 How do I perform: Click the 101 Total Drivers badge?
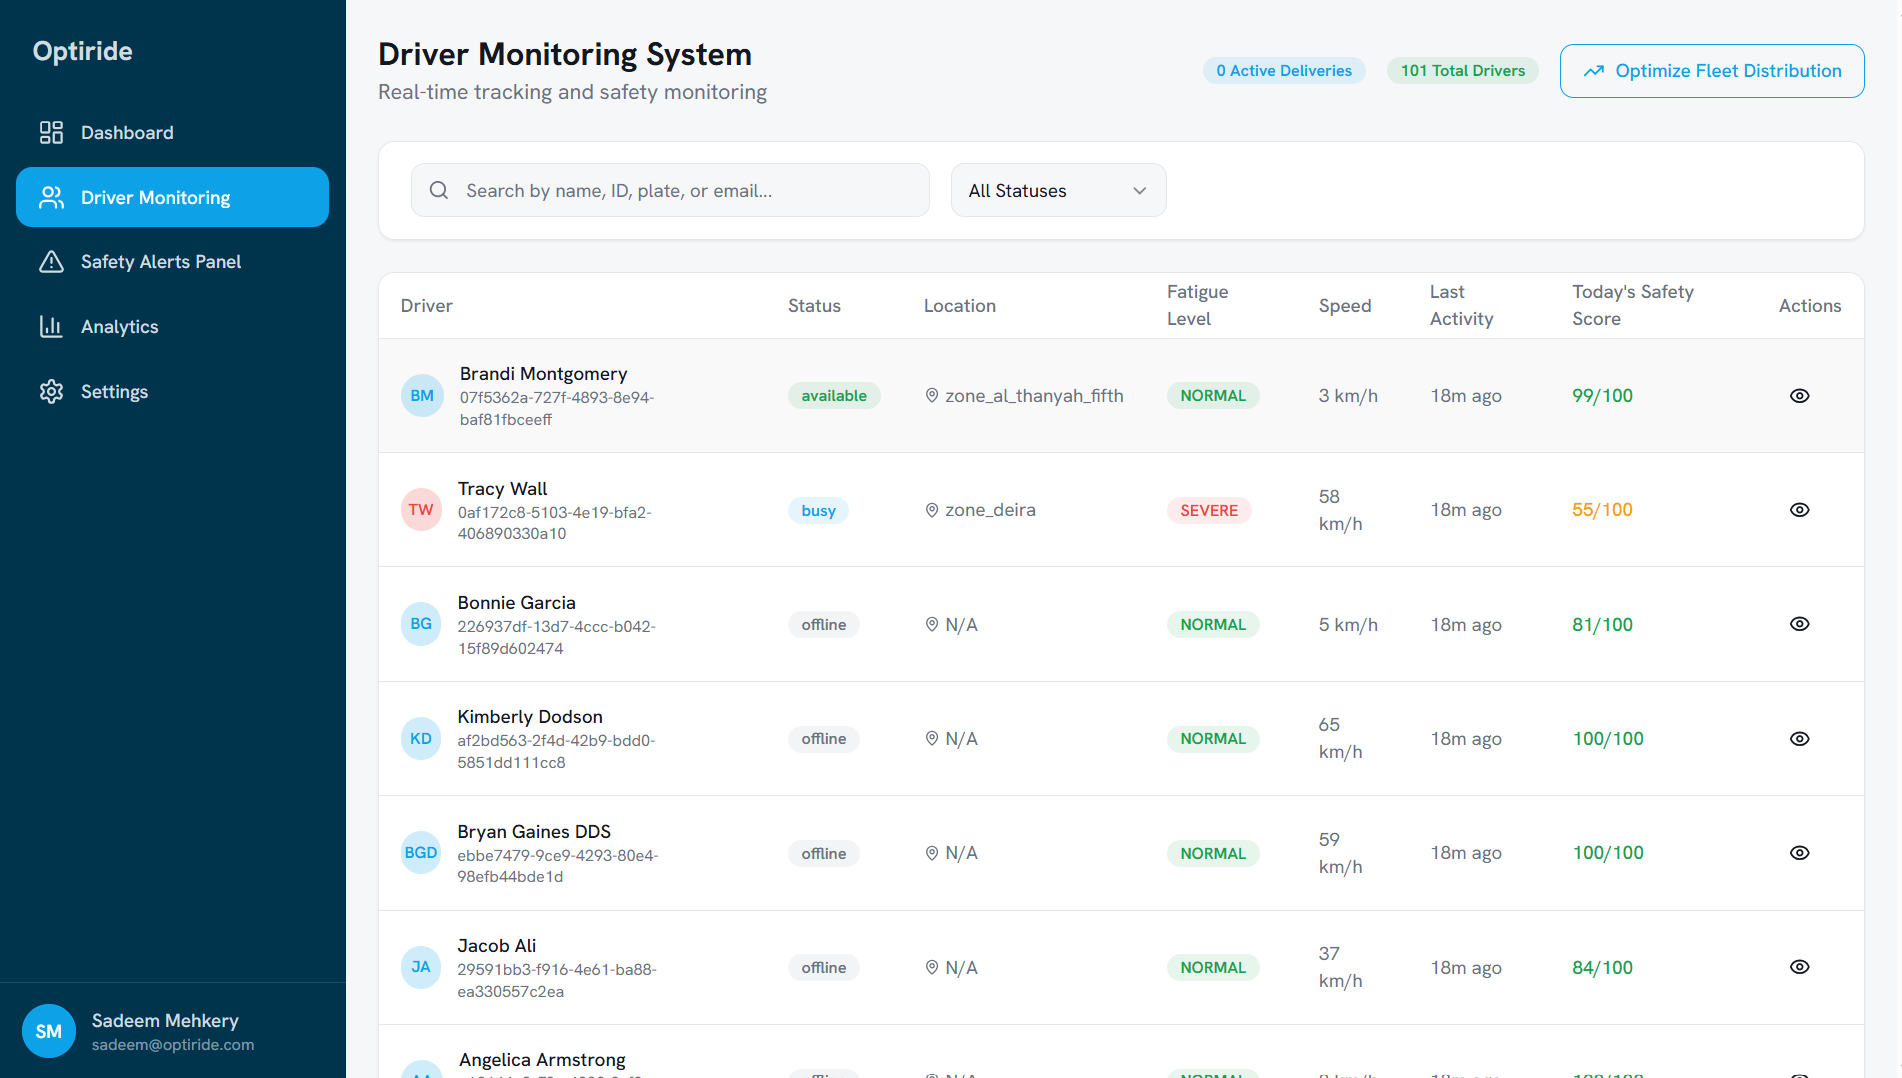click(1462, 71)
